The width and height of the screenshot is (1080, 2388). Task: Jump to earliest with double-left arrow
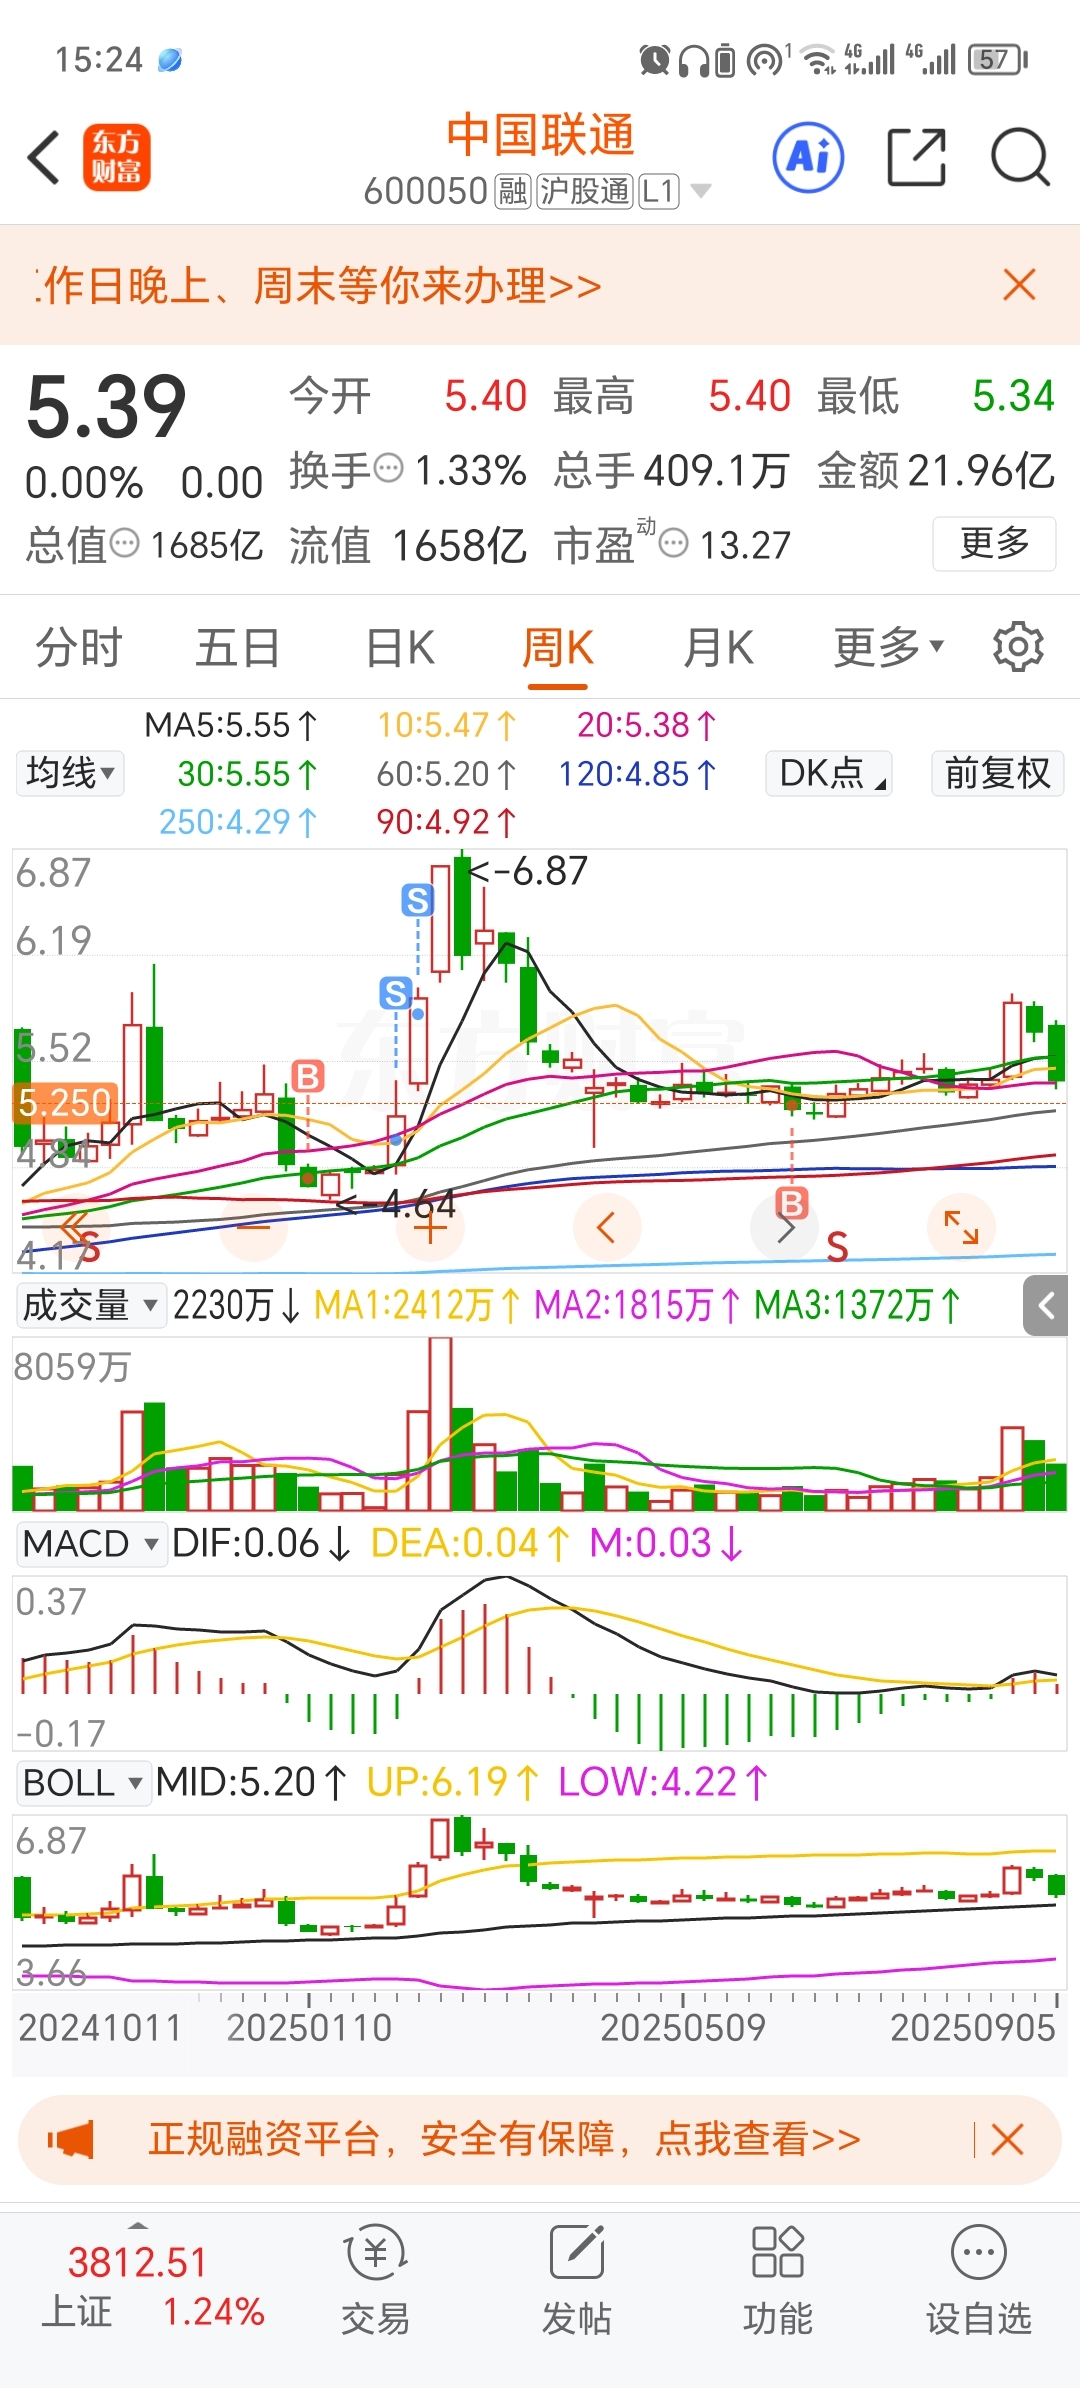(76, 1227)
